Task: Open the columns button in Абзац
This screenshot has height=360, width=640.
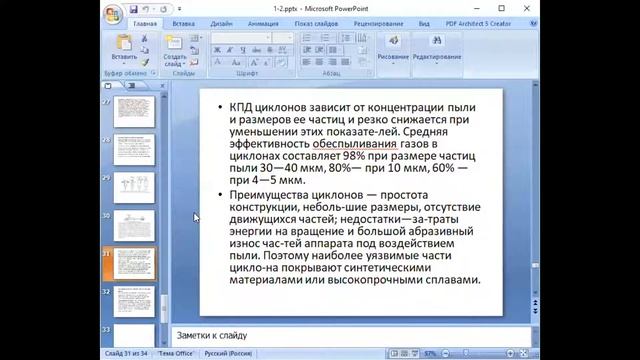Action: click(x=334, y=50)
